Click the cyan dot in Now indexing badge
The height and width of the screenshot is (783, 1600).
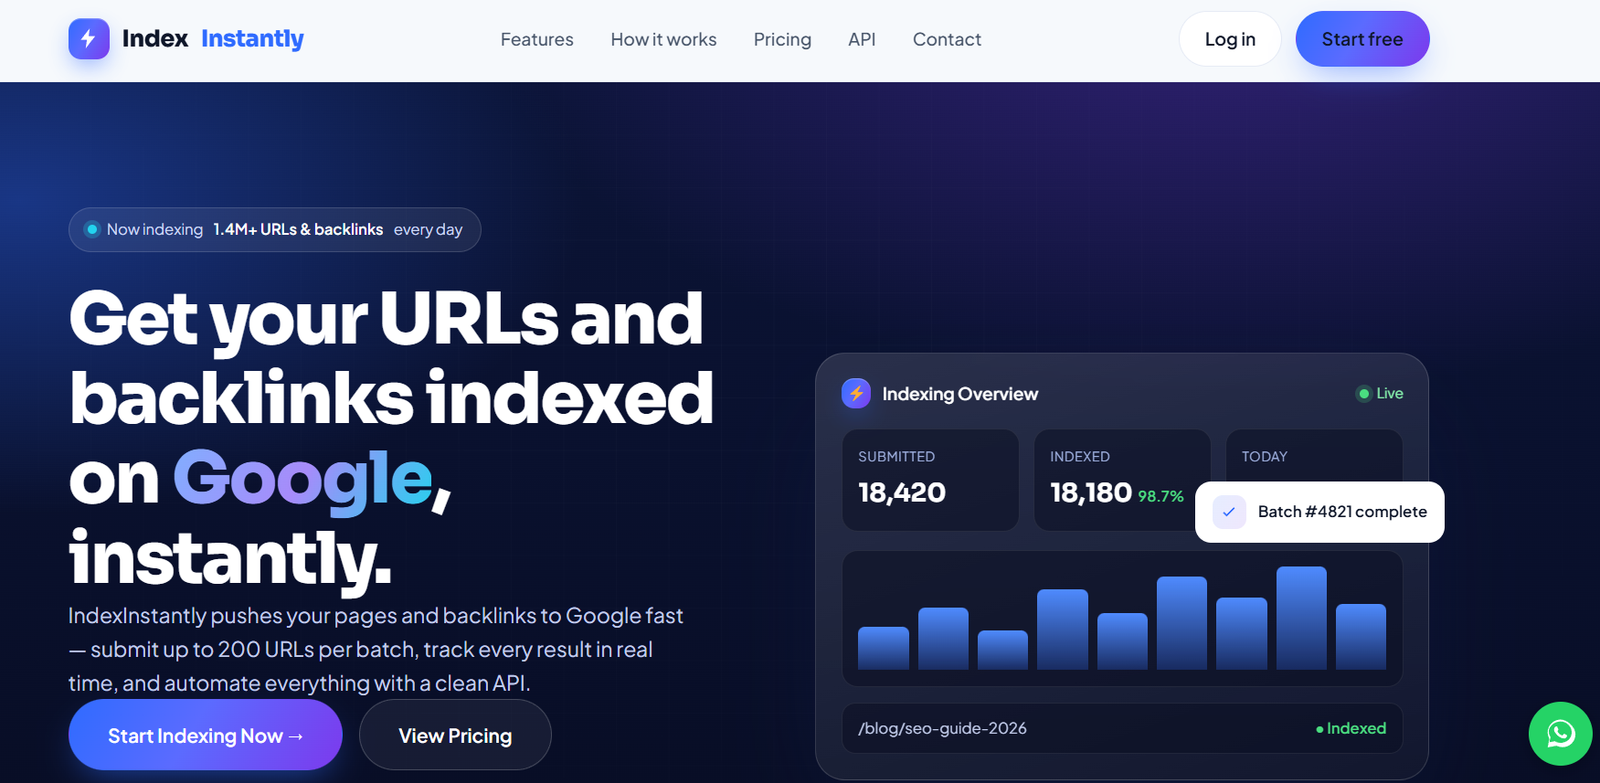[x=92, y=229]
